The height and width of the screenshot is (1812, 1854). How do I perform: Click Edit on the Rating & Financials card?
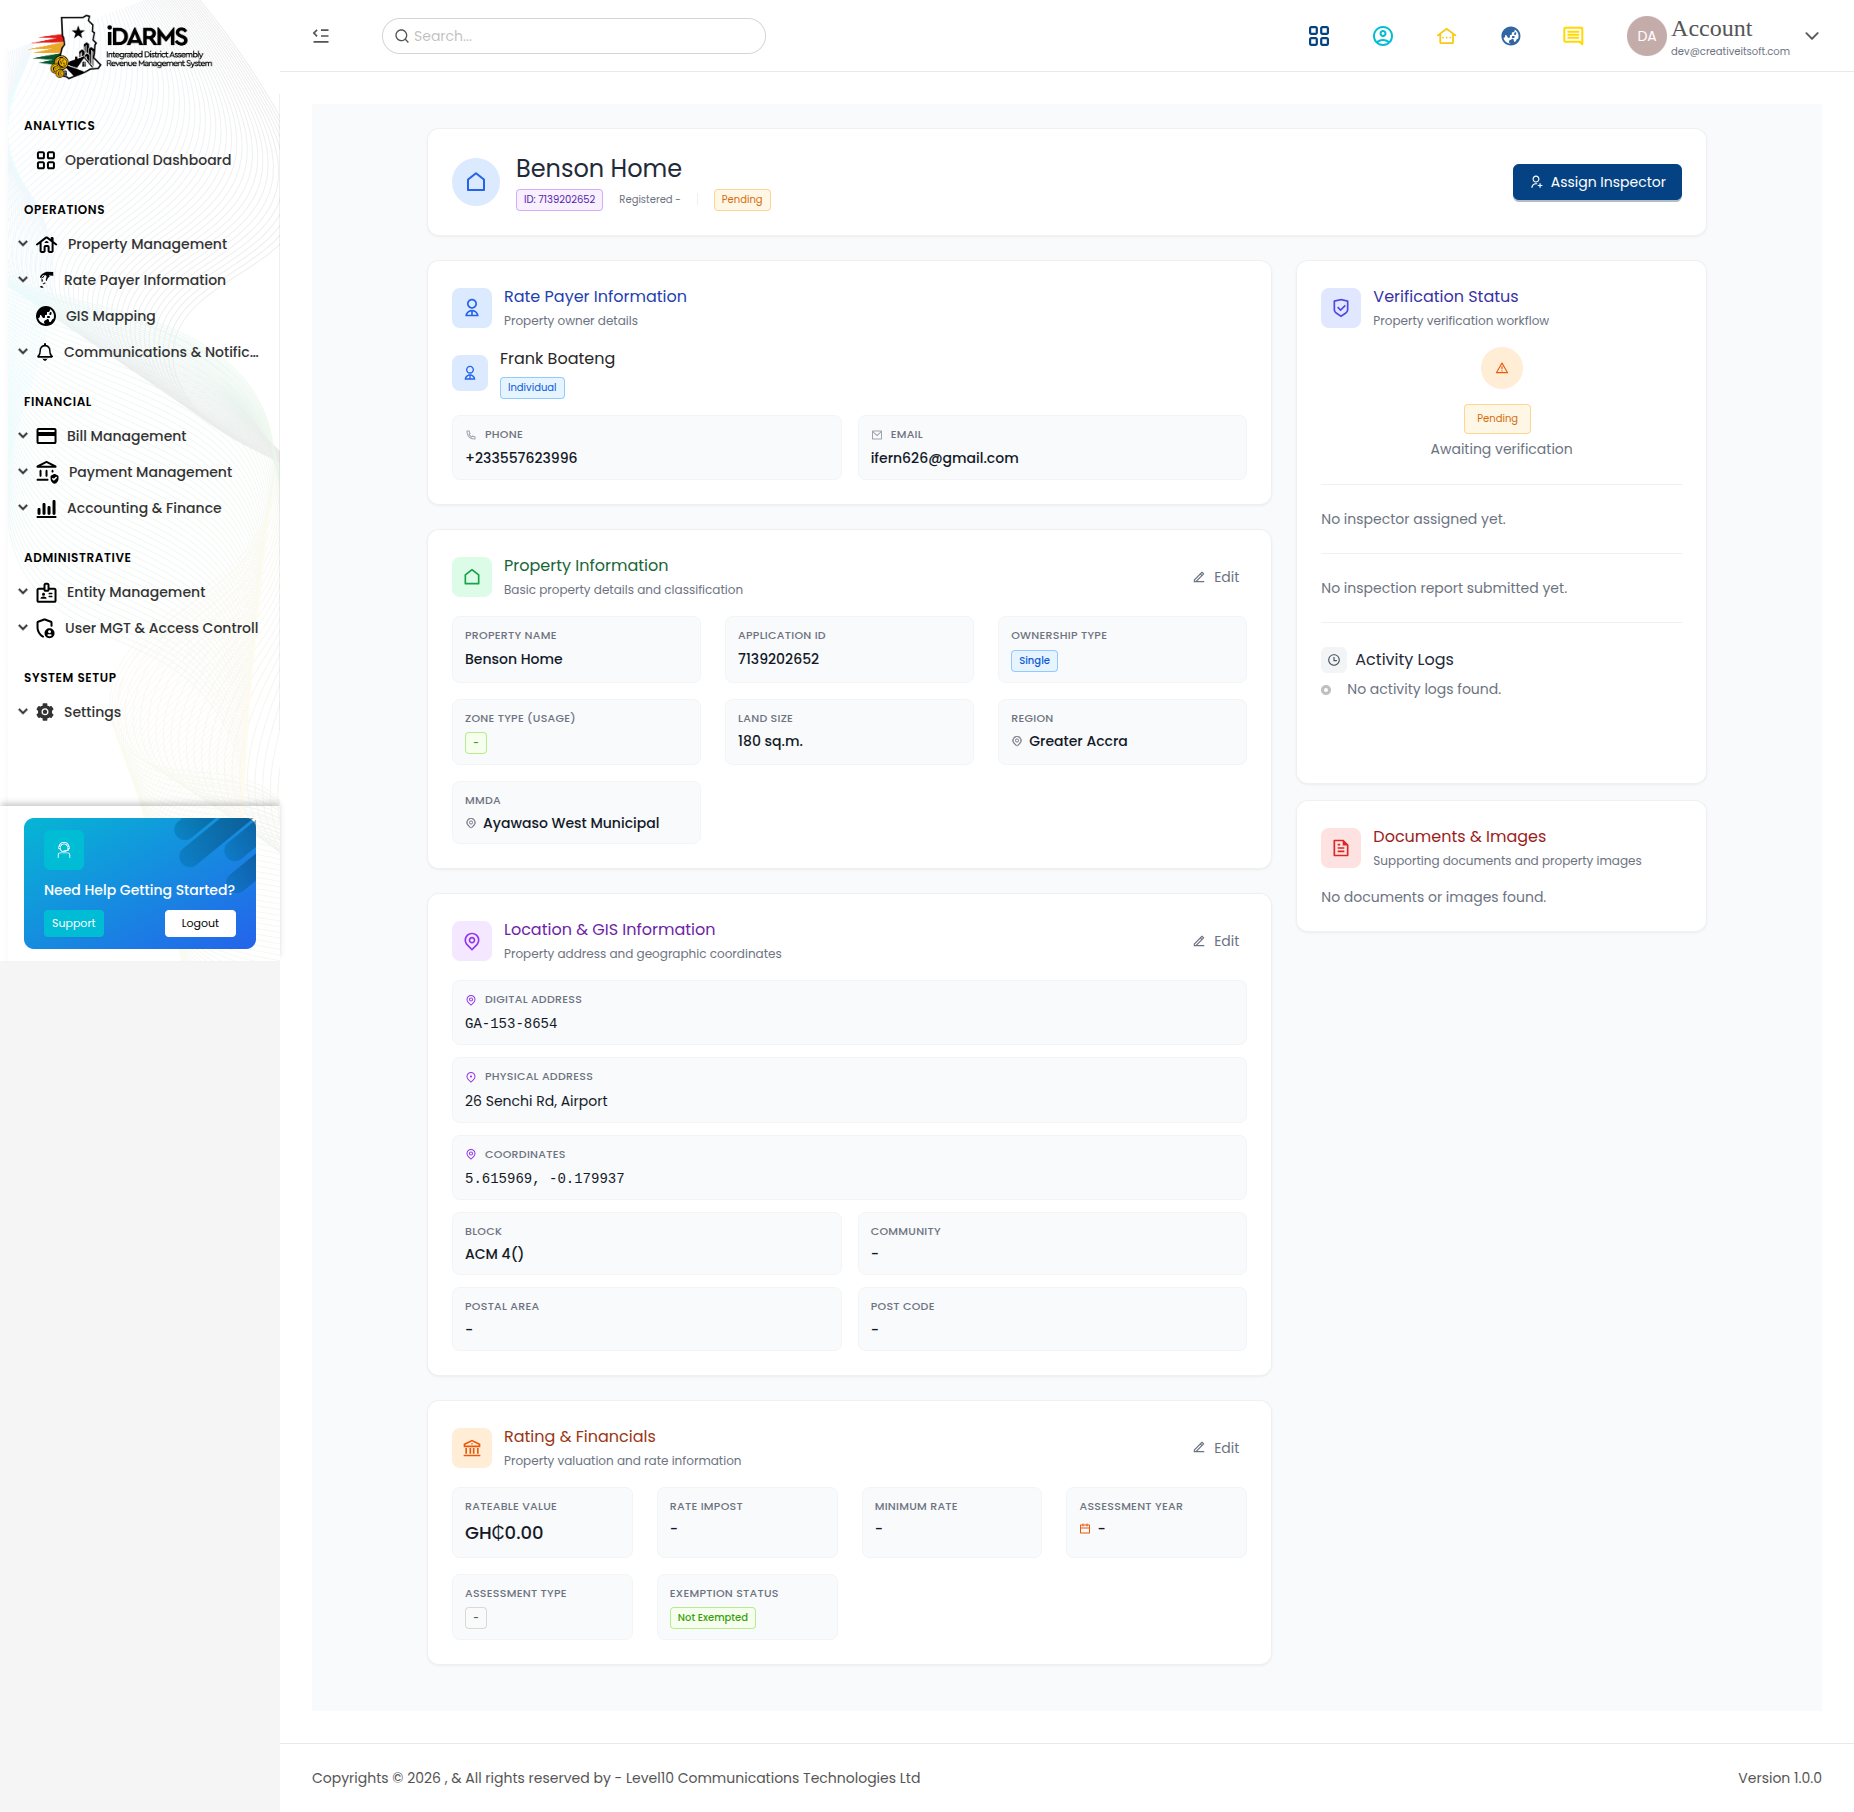[x=1216, y=1448]
